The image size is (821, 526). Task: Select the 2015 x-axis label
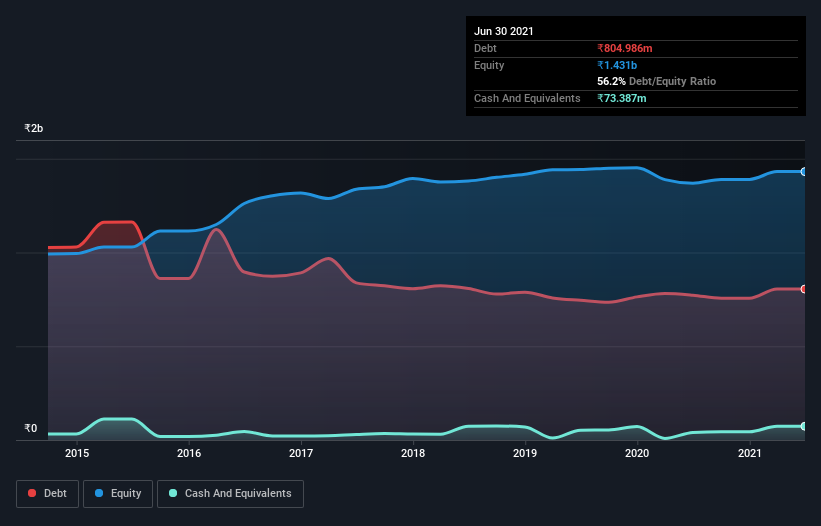pos(77,453)
